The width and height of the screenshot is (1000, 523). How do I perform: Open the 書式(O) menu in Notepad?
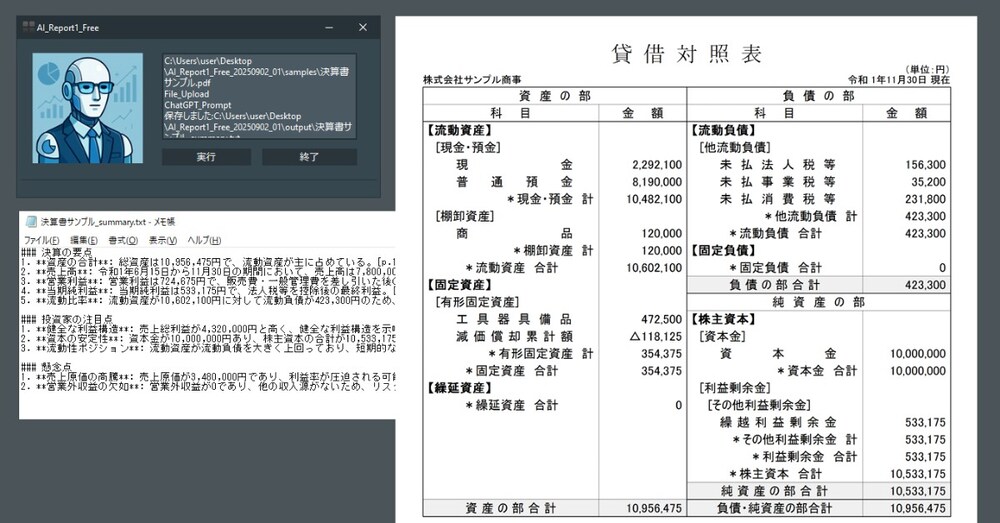coord(123,240)
